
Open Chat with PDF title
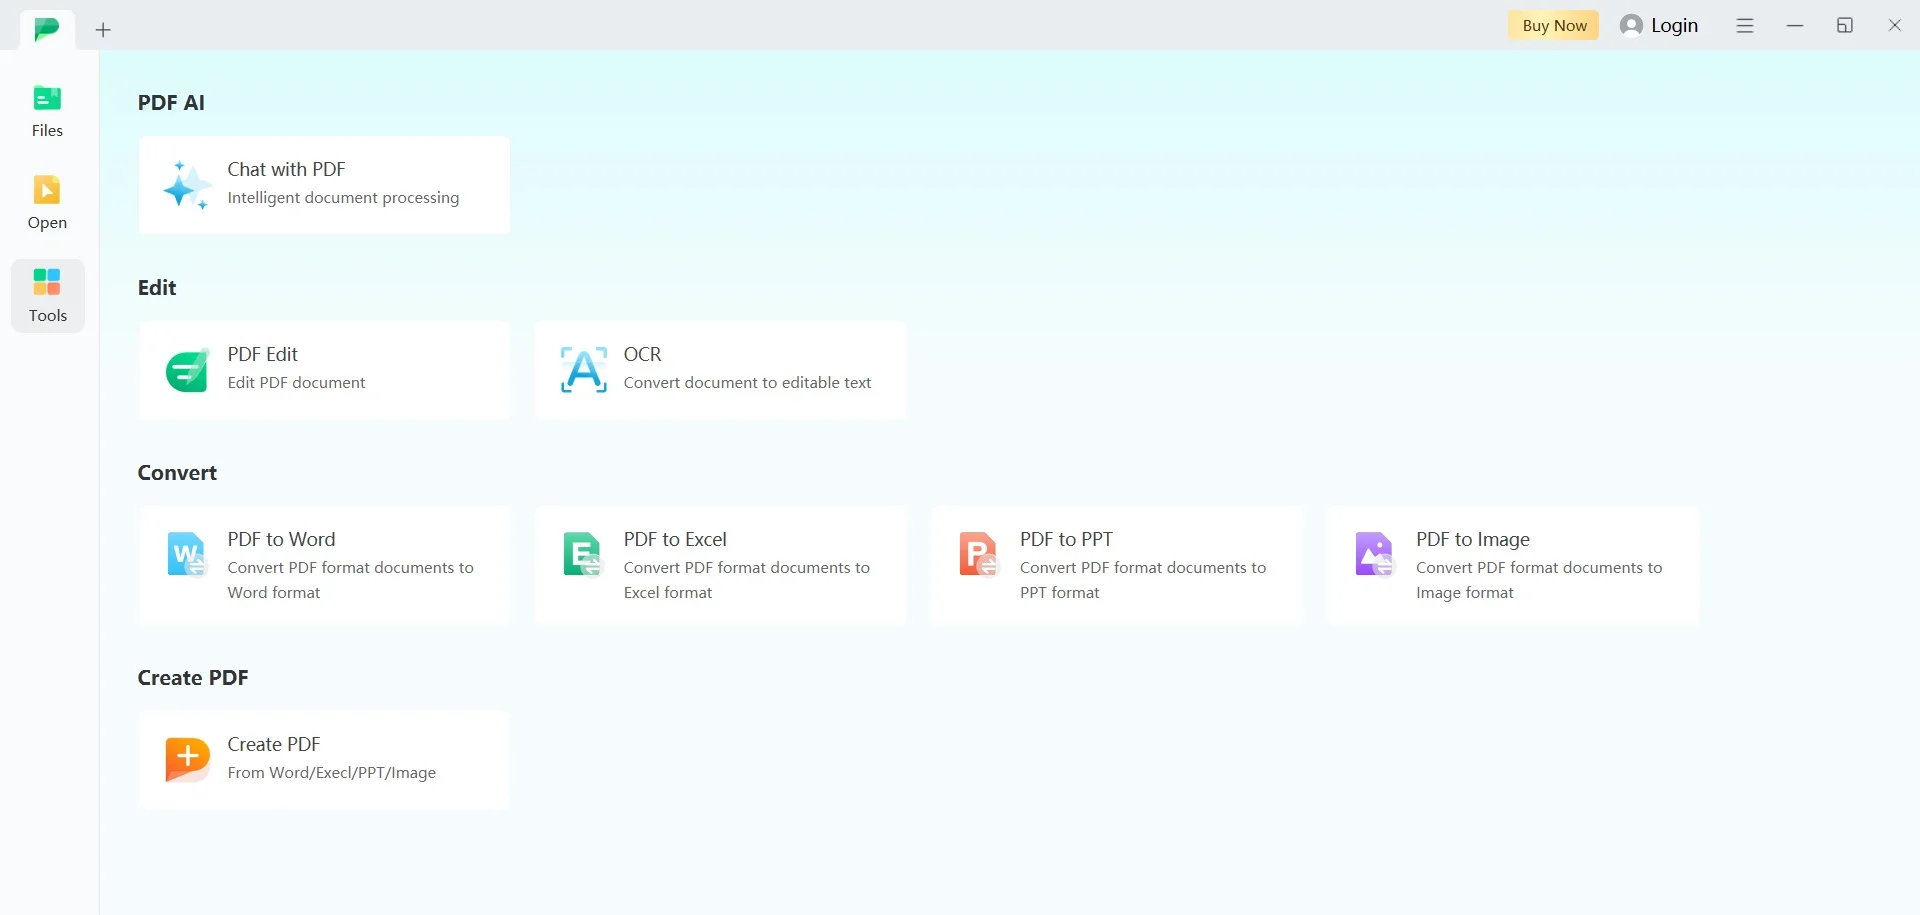click(286, 169)
